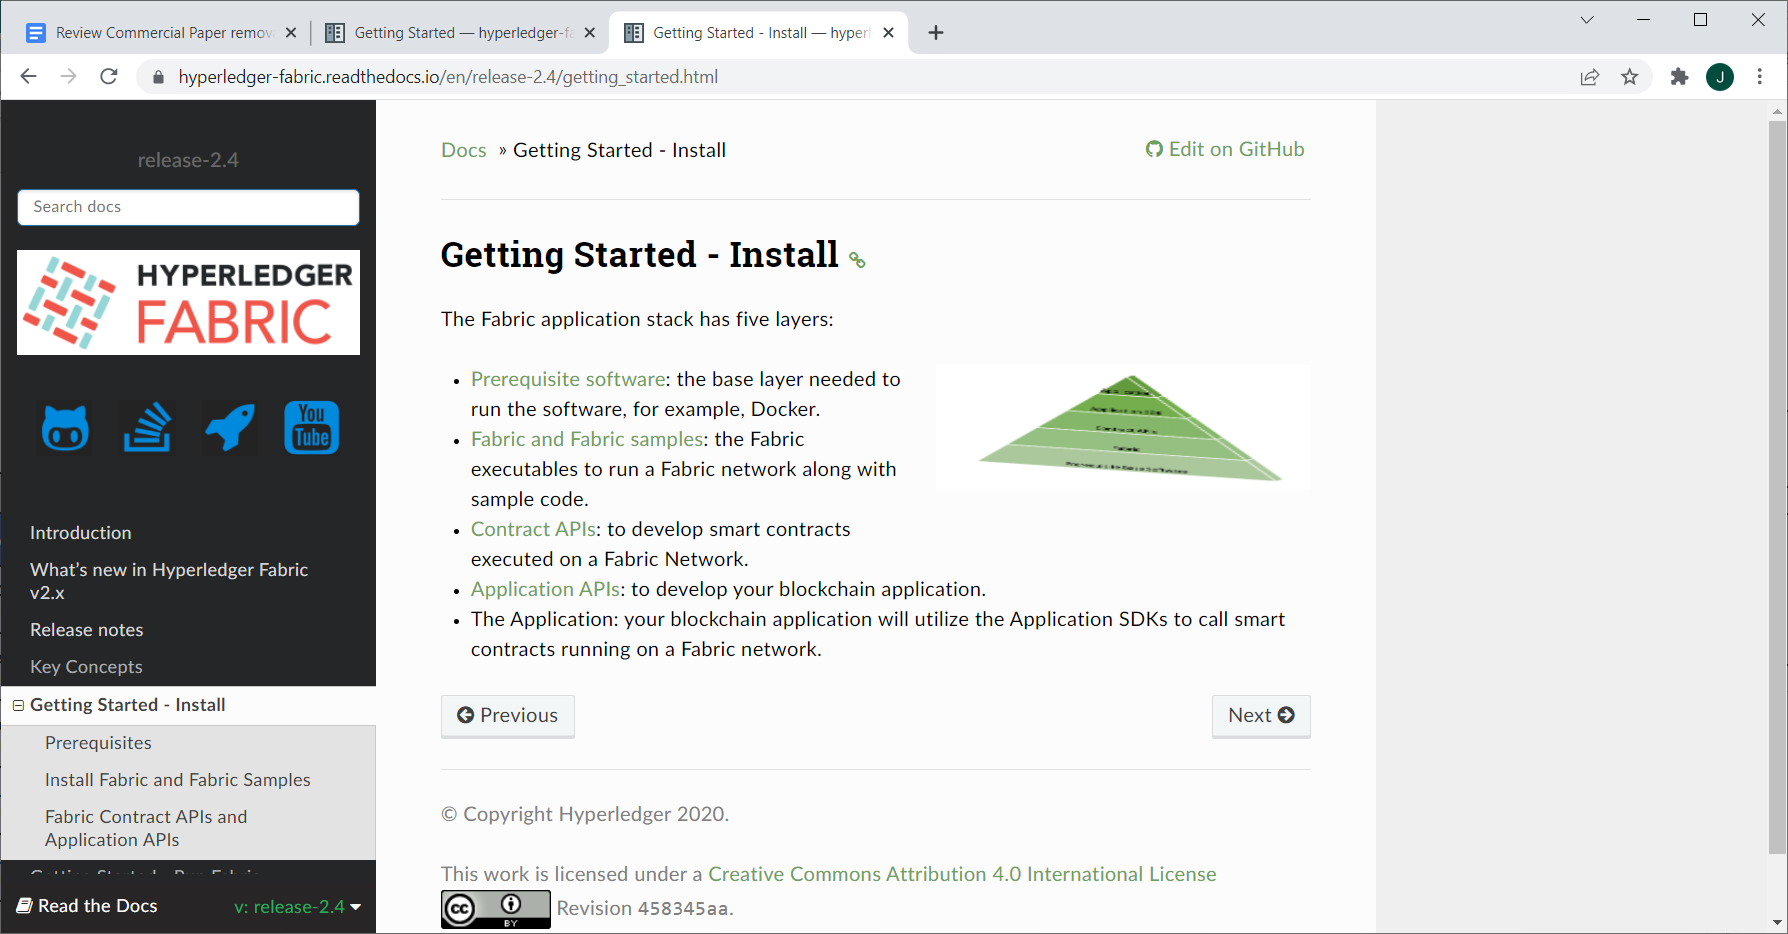Maximize the Chrome window
The width and height of the screenshot is (1788, 934).
point(1700,20)
